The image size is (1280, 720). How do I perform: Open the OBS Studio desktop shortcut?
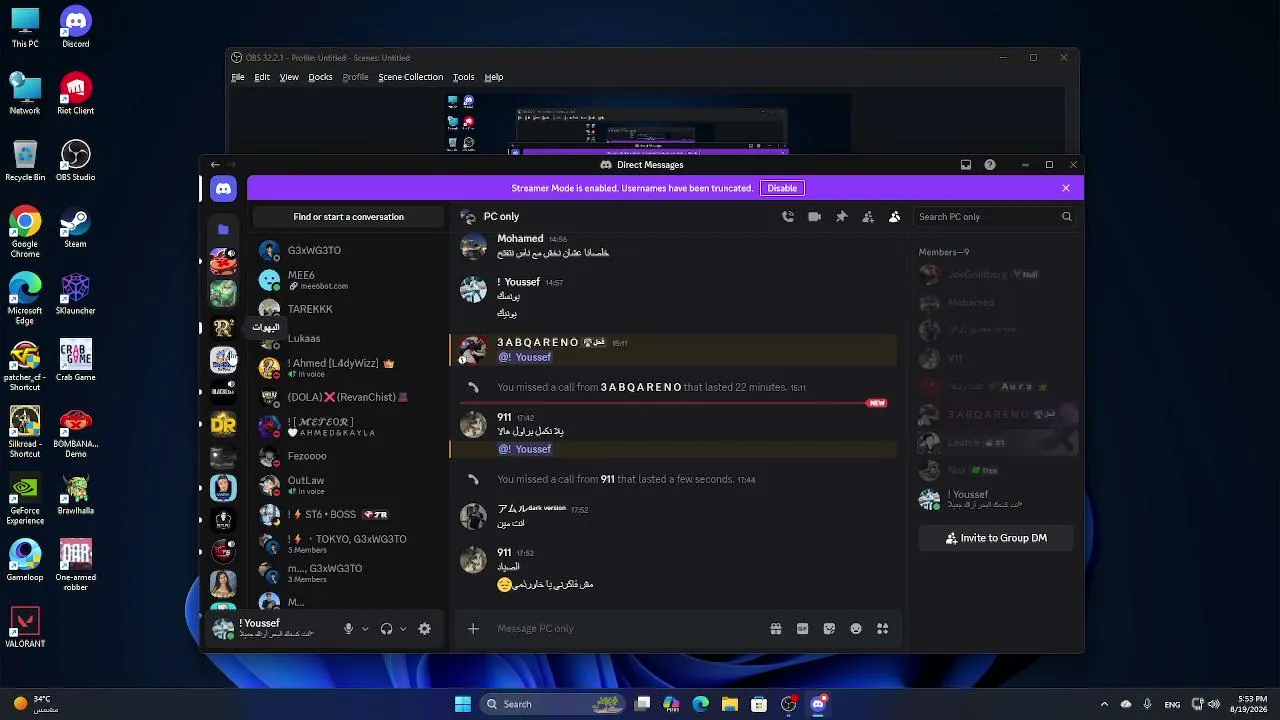[75, 160]
